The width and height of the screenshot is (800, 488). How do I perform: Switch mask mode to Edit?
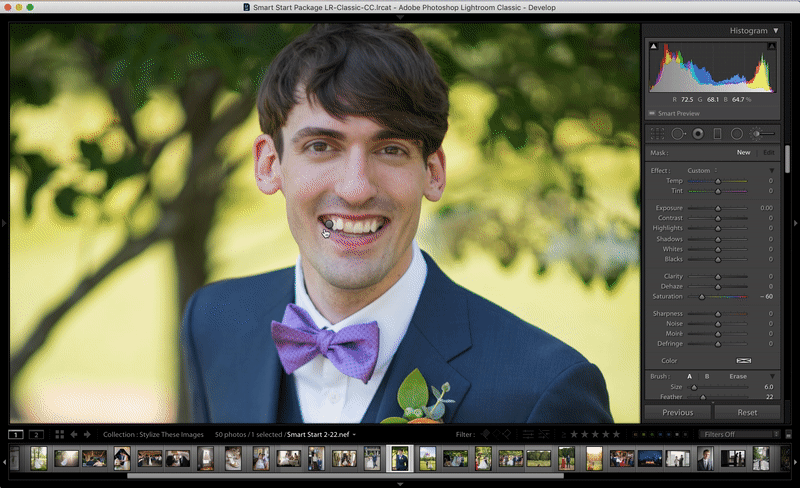point(769,153)
